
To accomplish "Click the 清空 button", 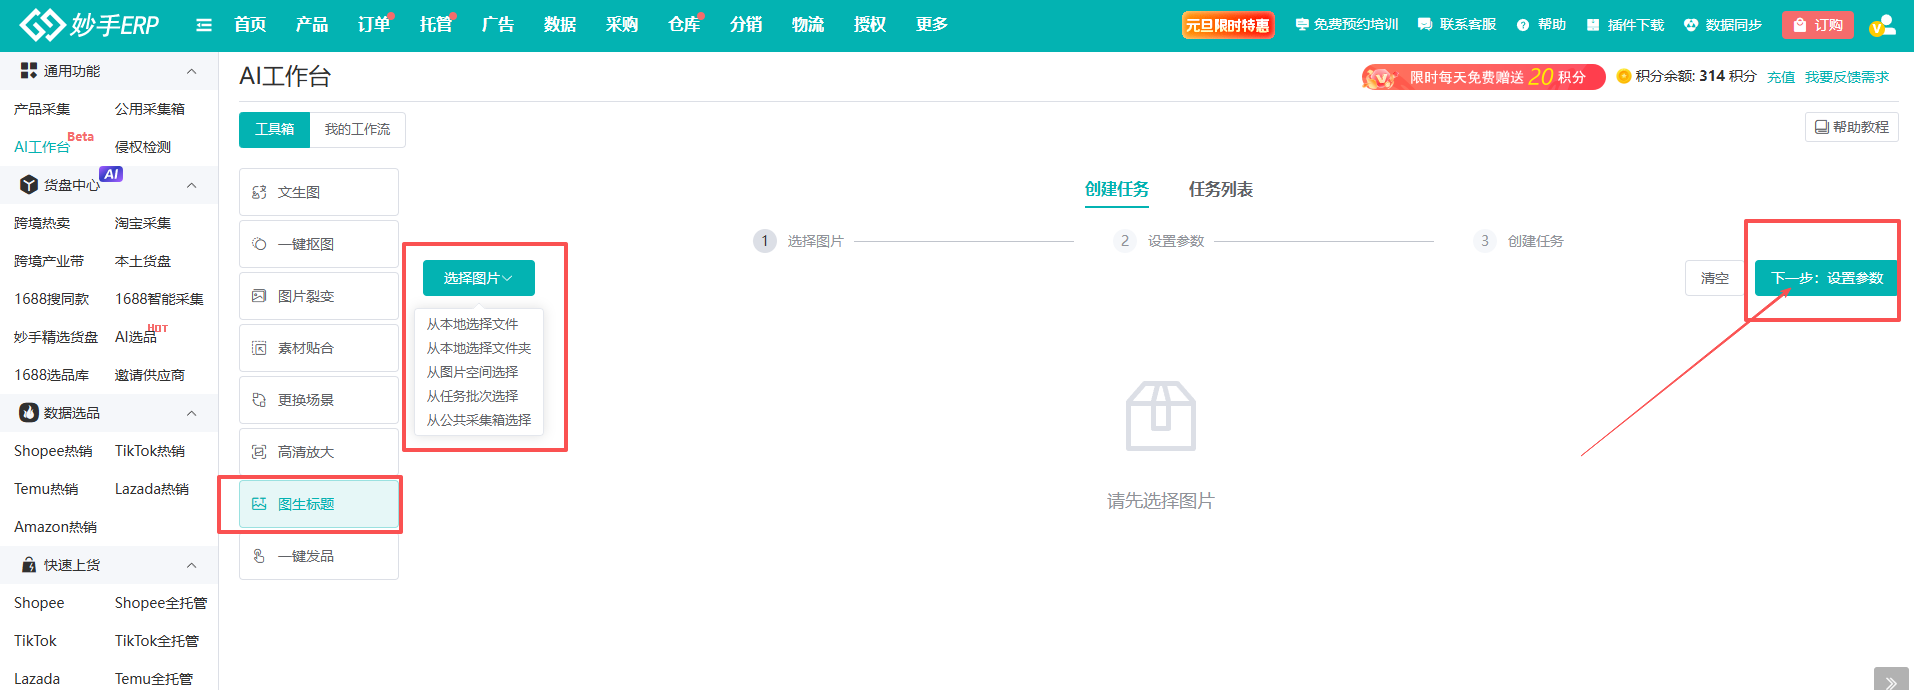I will coord(1715,278).
